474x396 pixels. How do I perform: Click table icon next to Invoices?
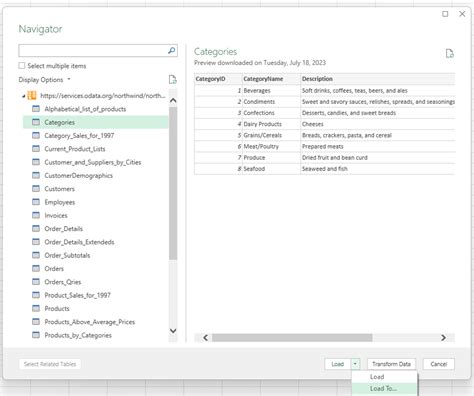click(36, 215)
